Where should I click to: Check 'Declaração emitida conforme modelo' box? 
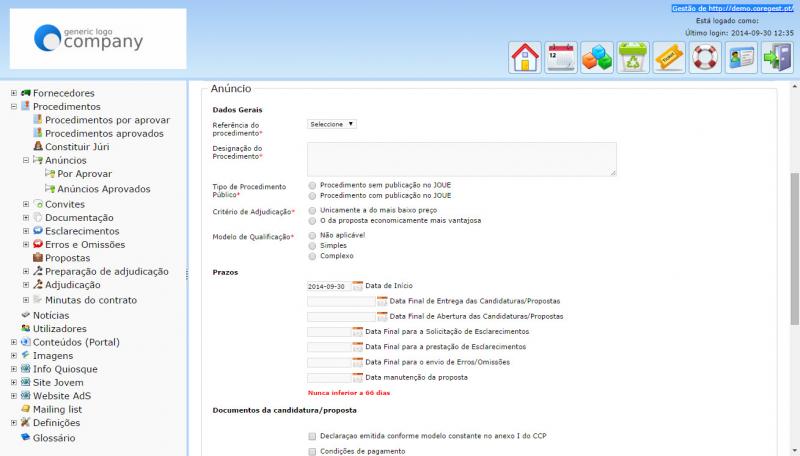(313, 436)
